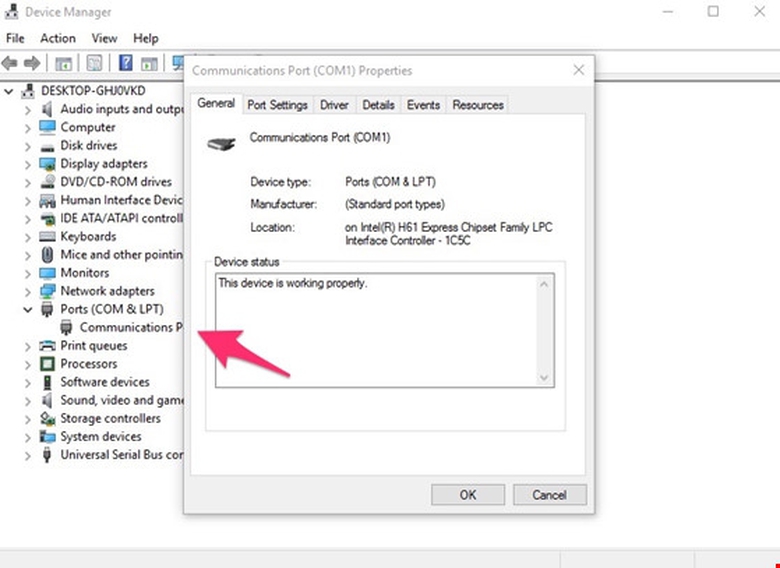
Task: Click the Forward arrow toolbar icon
Action: (32, 63)
